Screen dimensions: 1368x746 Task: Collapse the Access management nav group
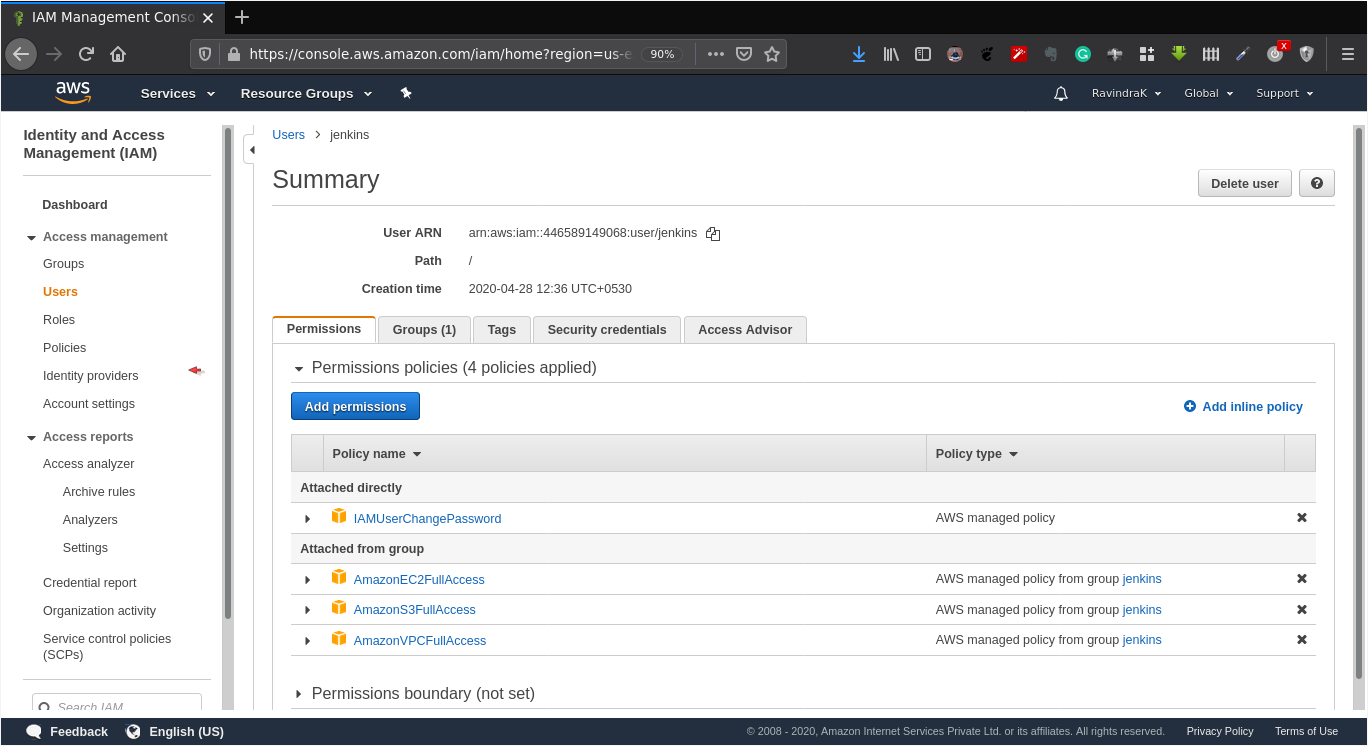point(31,238)
